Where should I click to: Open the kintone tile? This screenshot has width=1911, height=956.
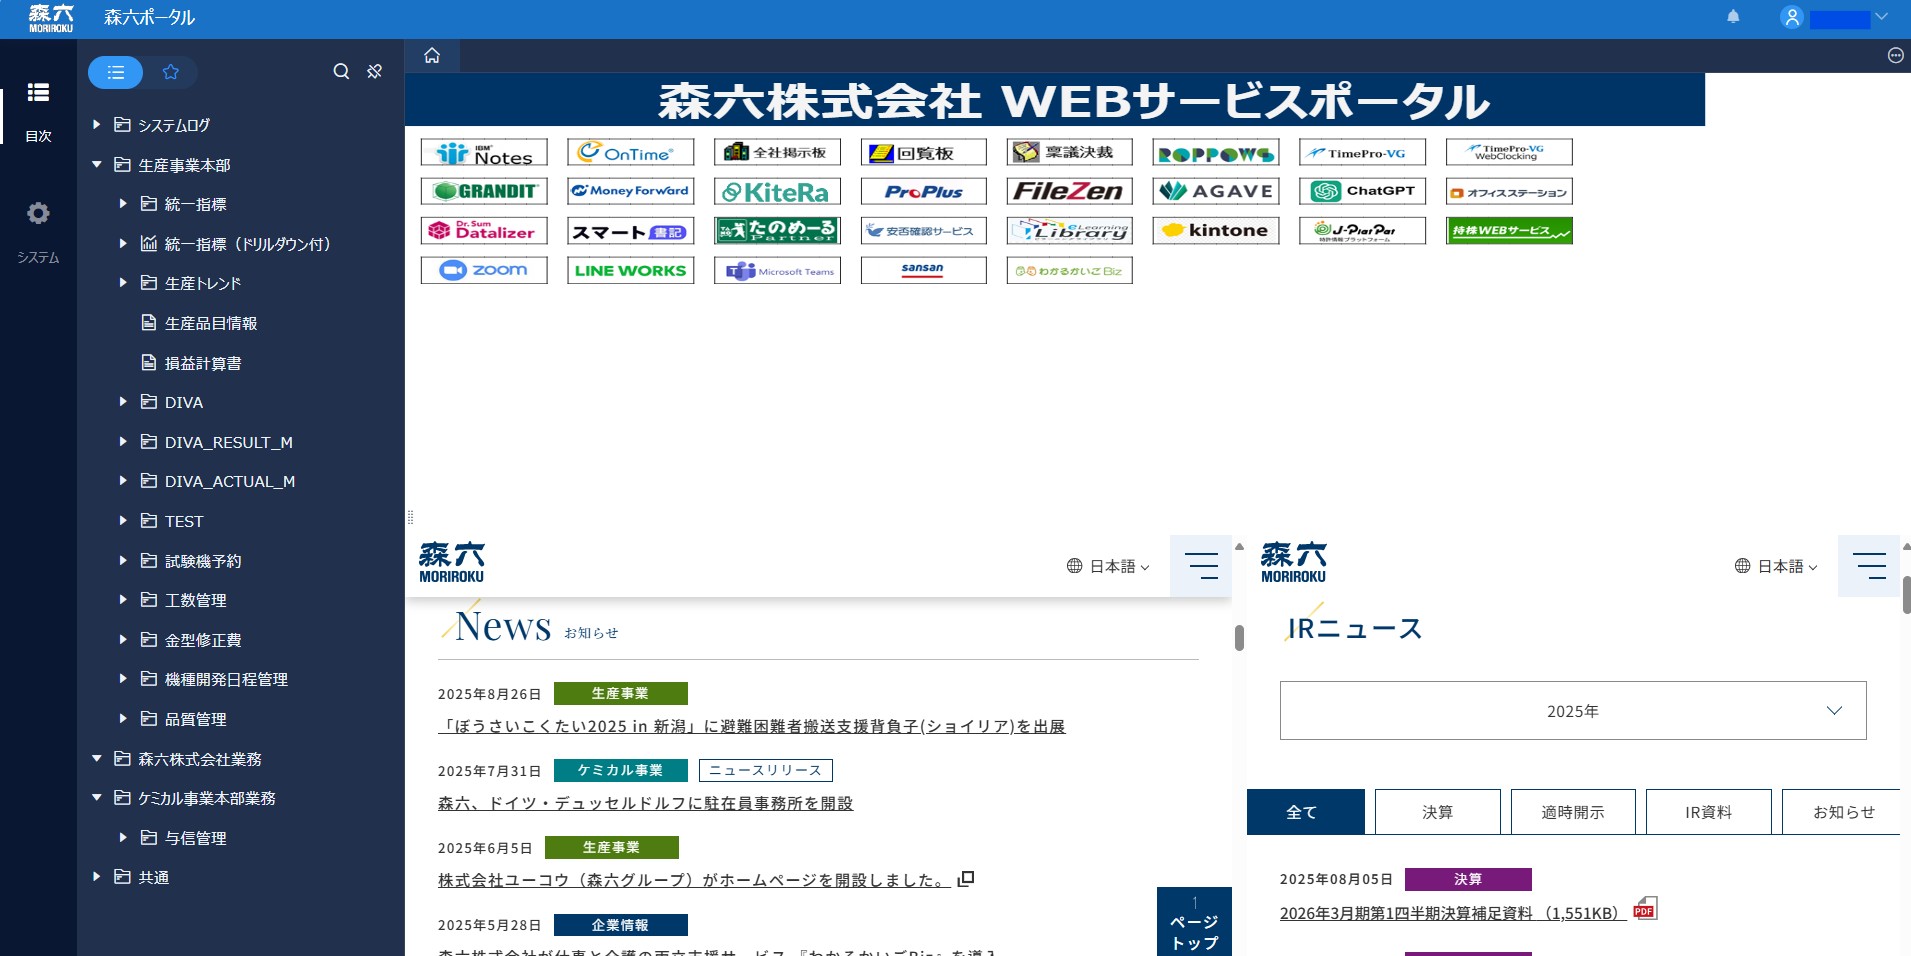[1216, 231]
